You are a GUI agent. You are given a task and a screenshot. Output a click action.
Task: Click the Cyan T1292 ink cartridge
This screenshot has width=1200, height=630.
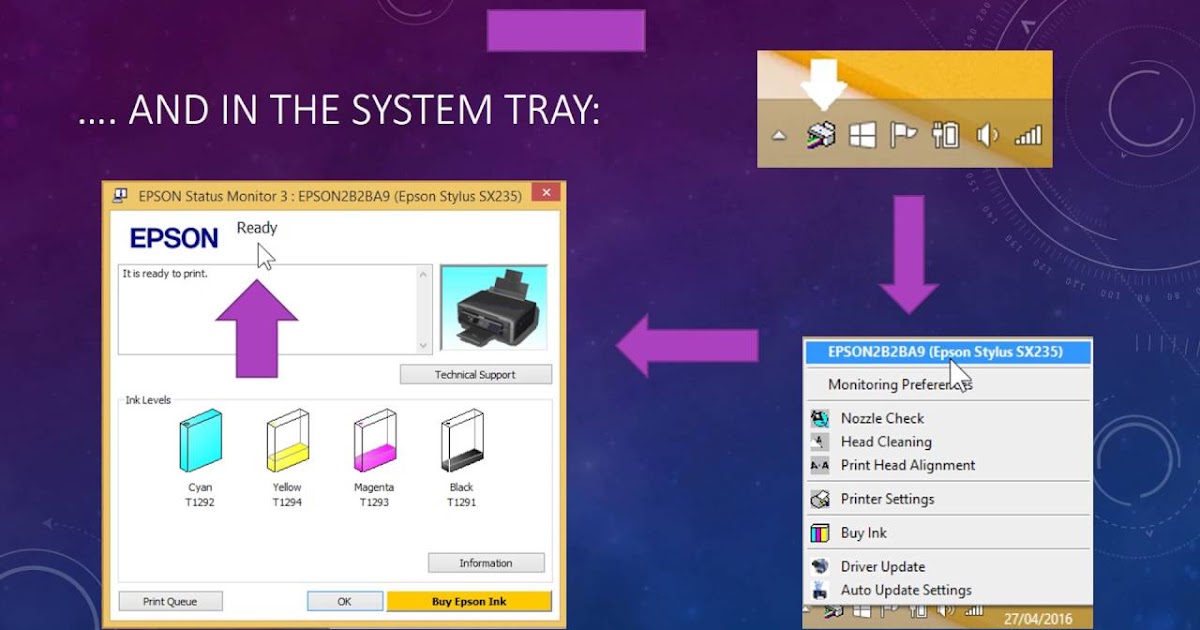click(x=200, y=441)
